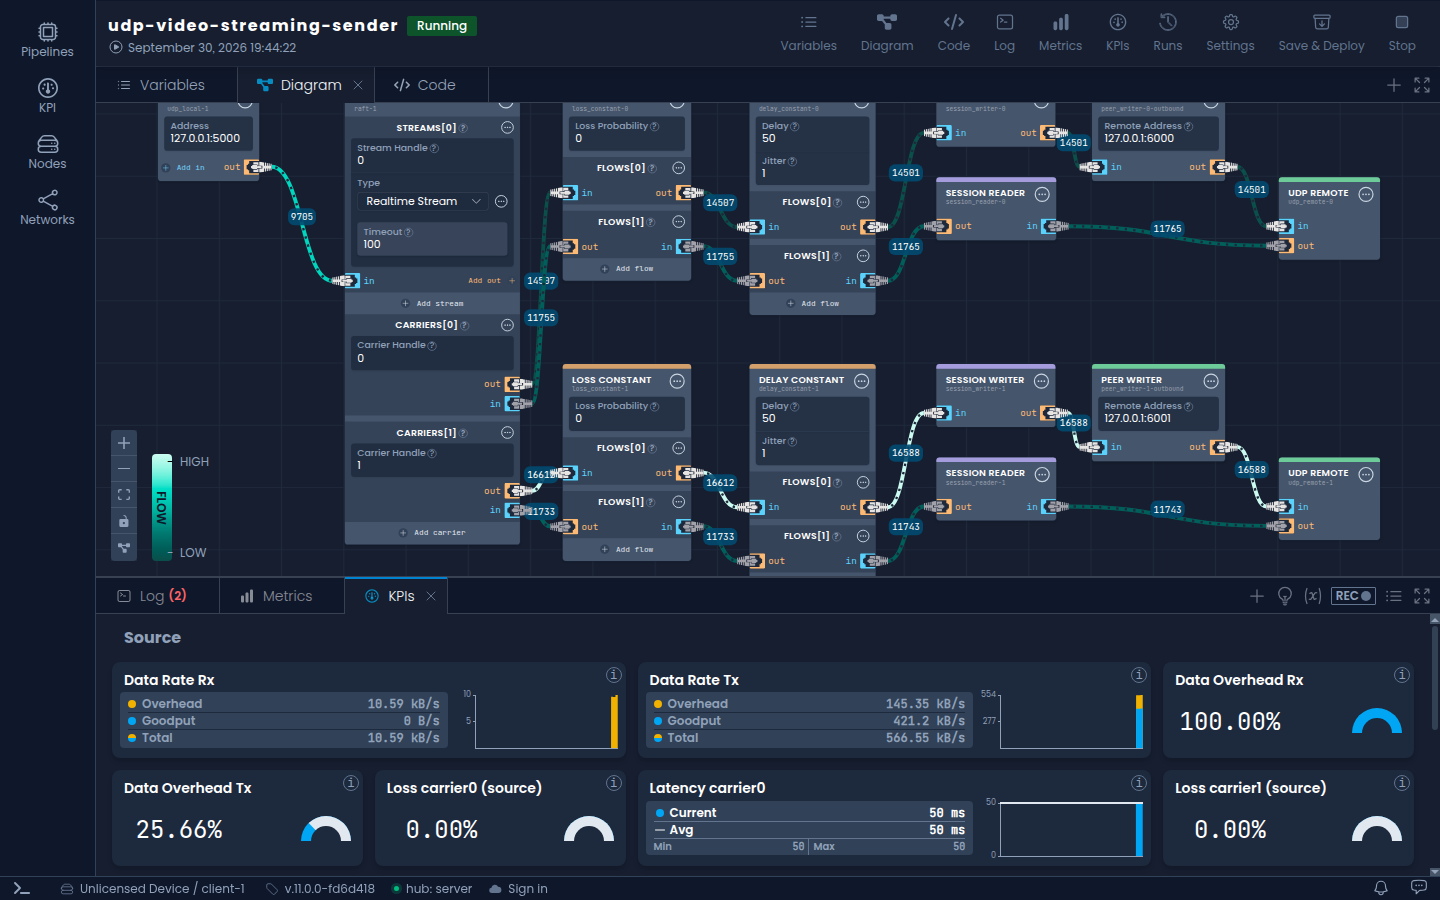Fit diagram to screen

(x=124, y=495)
